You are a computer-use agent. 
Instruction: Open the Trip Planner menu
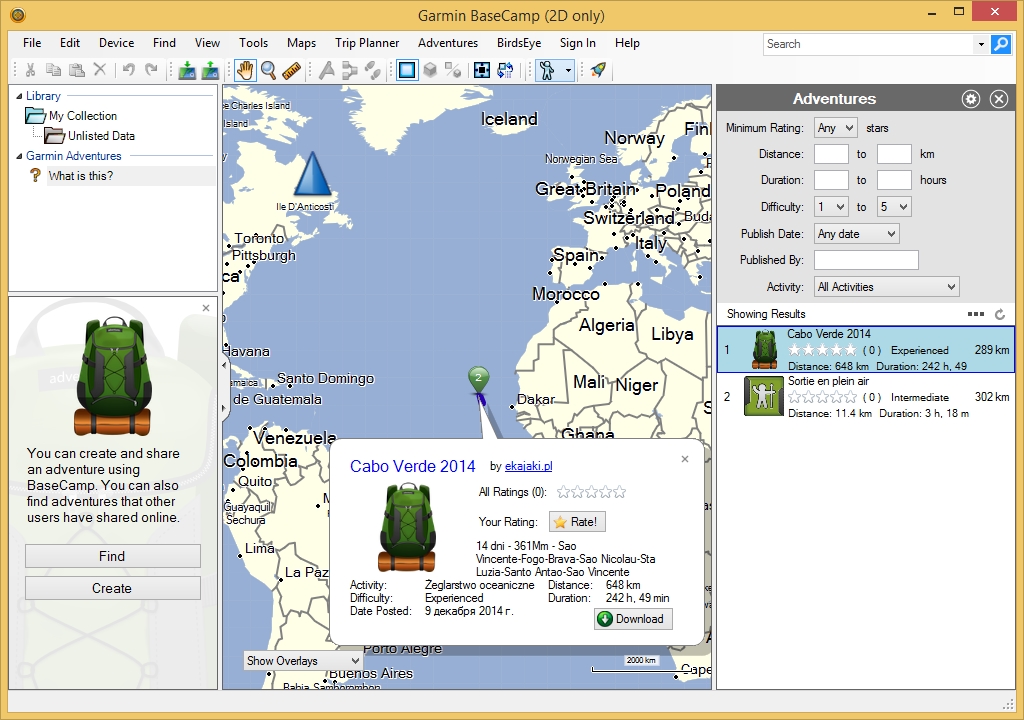click(367, 42)
